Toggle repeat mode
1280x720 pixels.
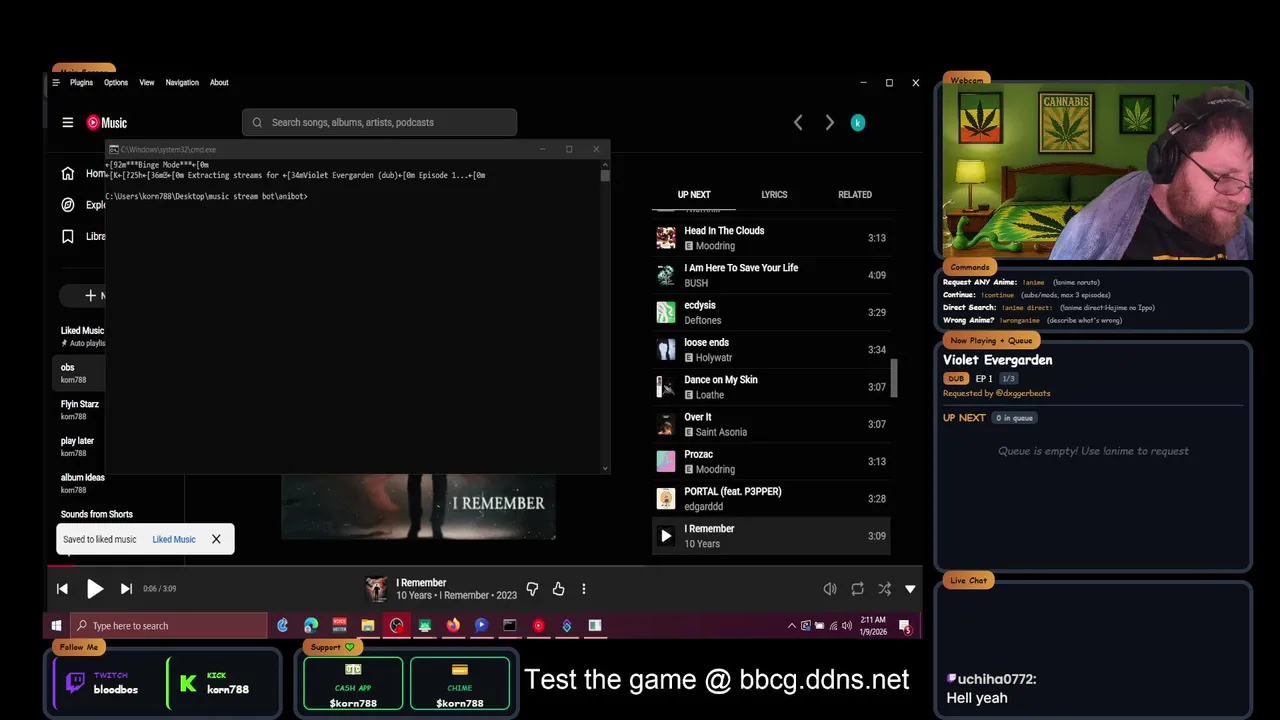coord(857,589)
